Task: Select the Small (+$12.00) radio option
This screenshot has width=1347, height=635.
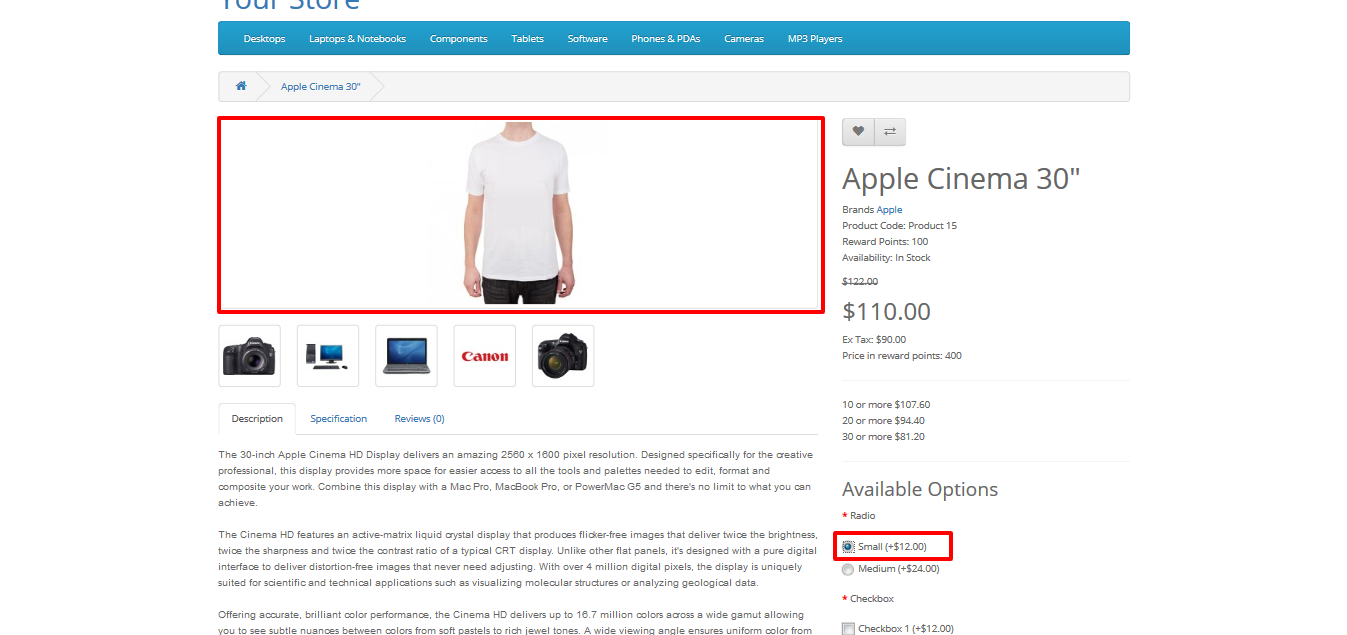Action: point(848,547)
